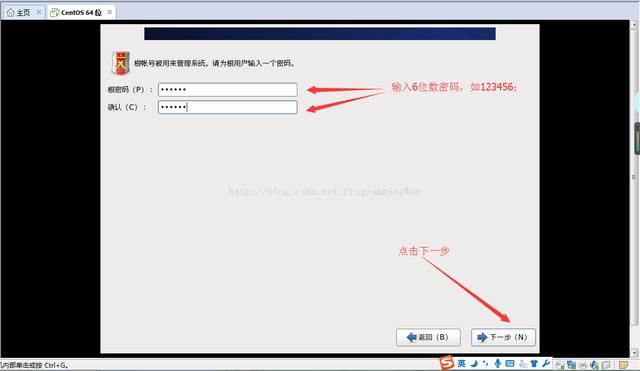Click the VM window vertical scrollbar

pyautogui.click(x=634, y=188)
